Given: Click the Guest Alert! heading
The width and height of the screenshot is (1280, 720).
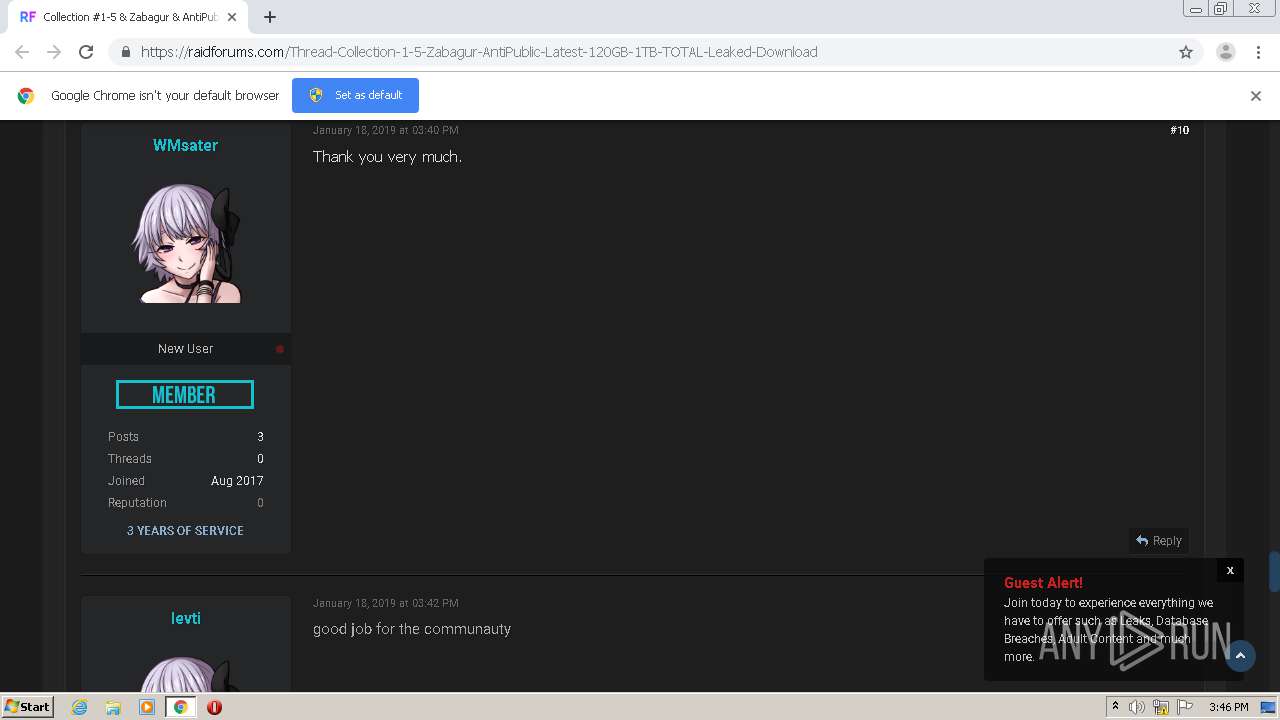Looking at the screenshot, I should point(1043,583).
